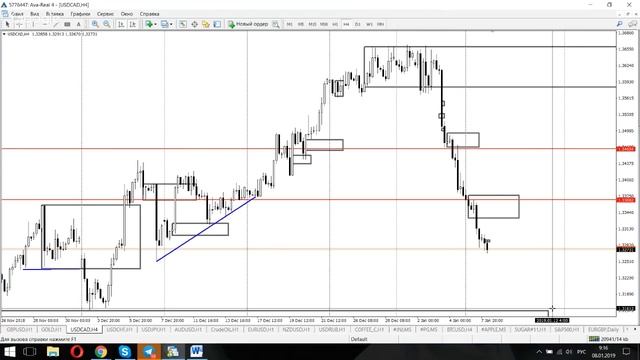Open the Графики menu

coord(80,14)
